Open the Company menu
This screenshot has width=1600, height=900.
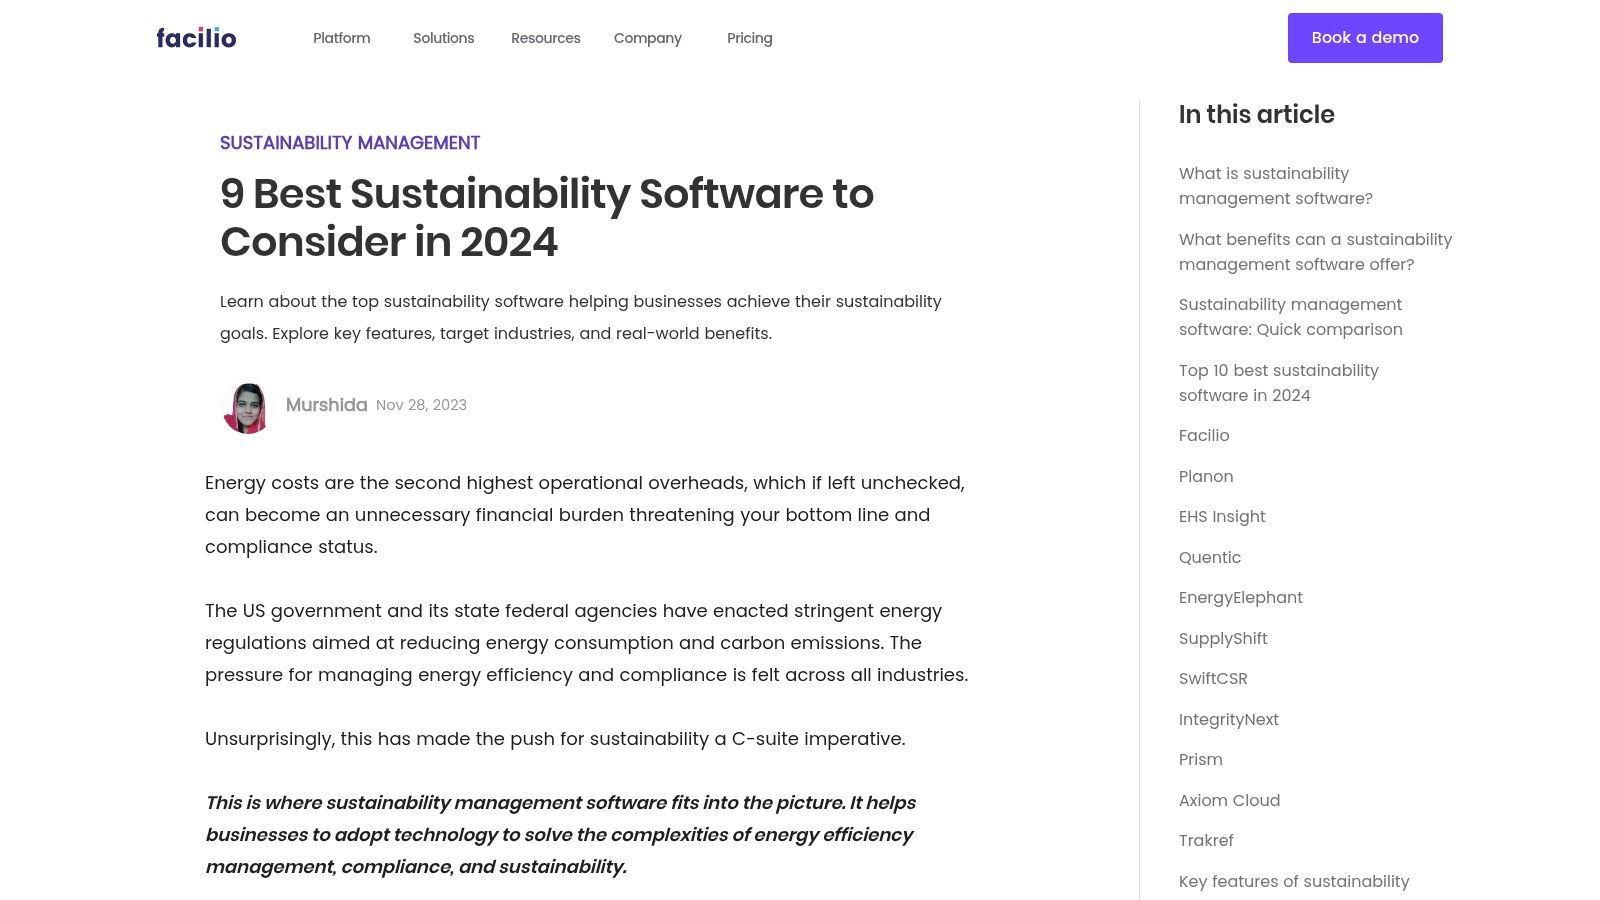pos(647,38)
